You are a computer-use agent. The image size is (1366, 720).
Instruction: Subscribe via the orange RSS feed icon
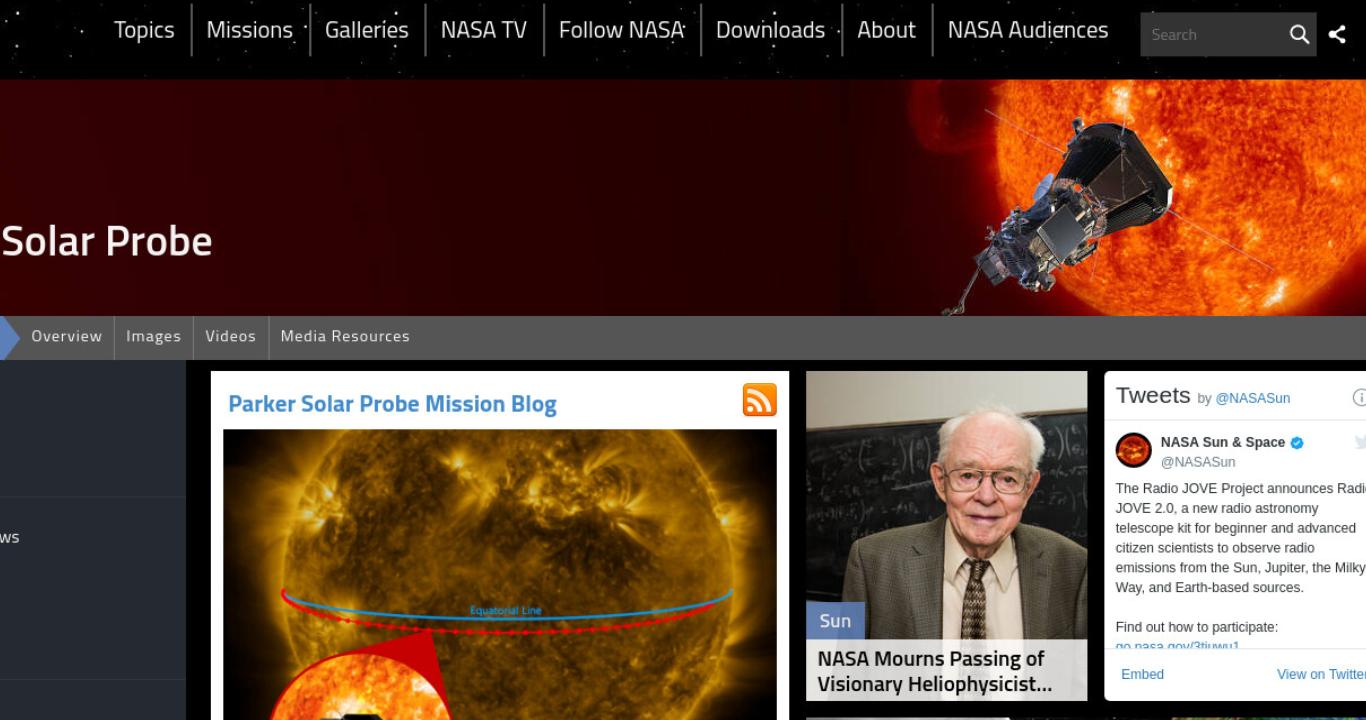(759, 400)
